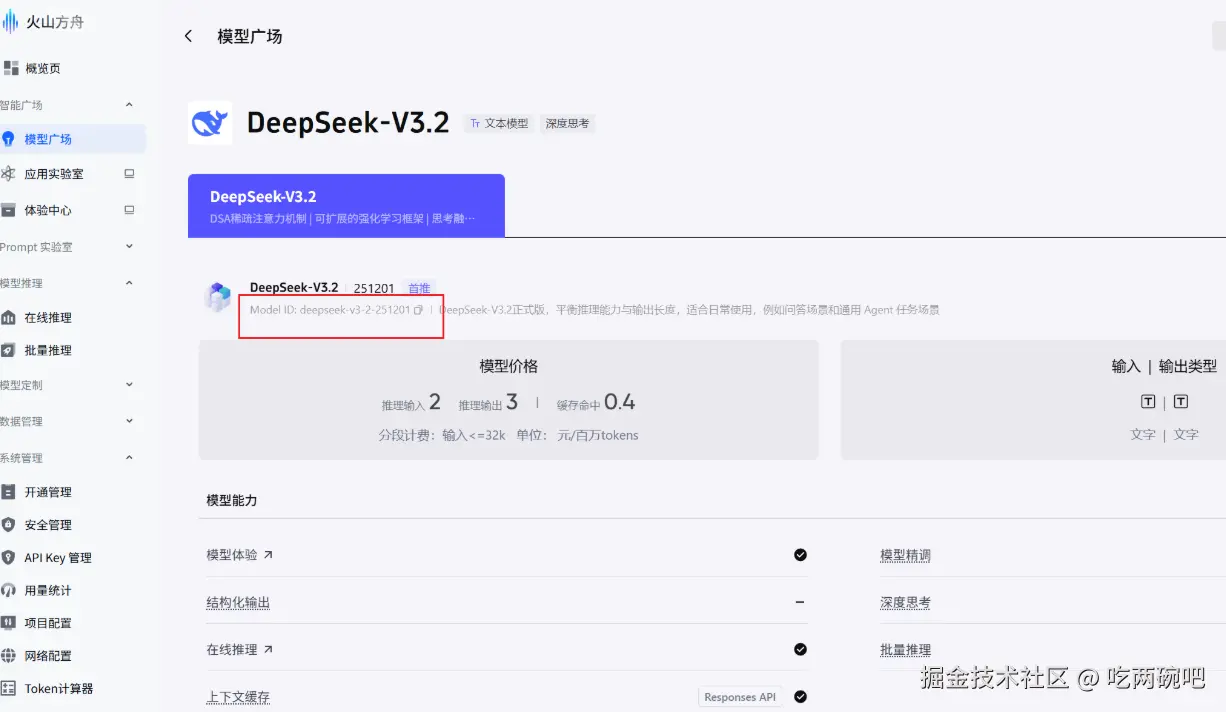The image size is (1226, 712).
Task: Open the 概览页 sidebar icon
Action: click(10, 68)
